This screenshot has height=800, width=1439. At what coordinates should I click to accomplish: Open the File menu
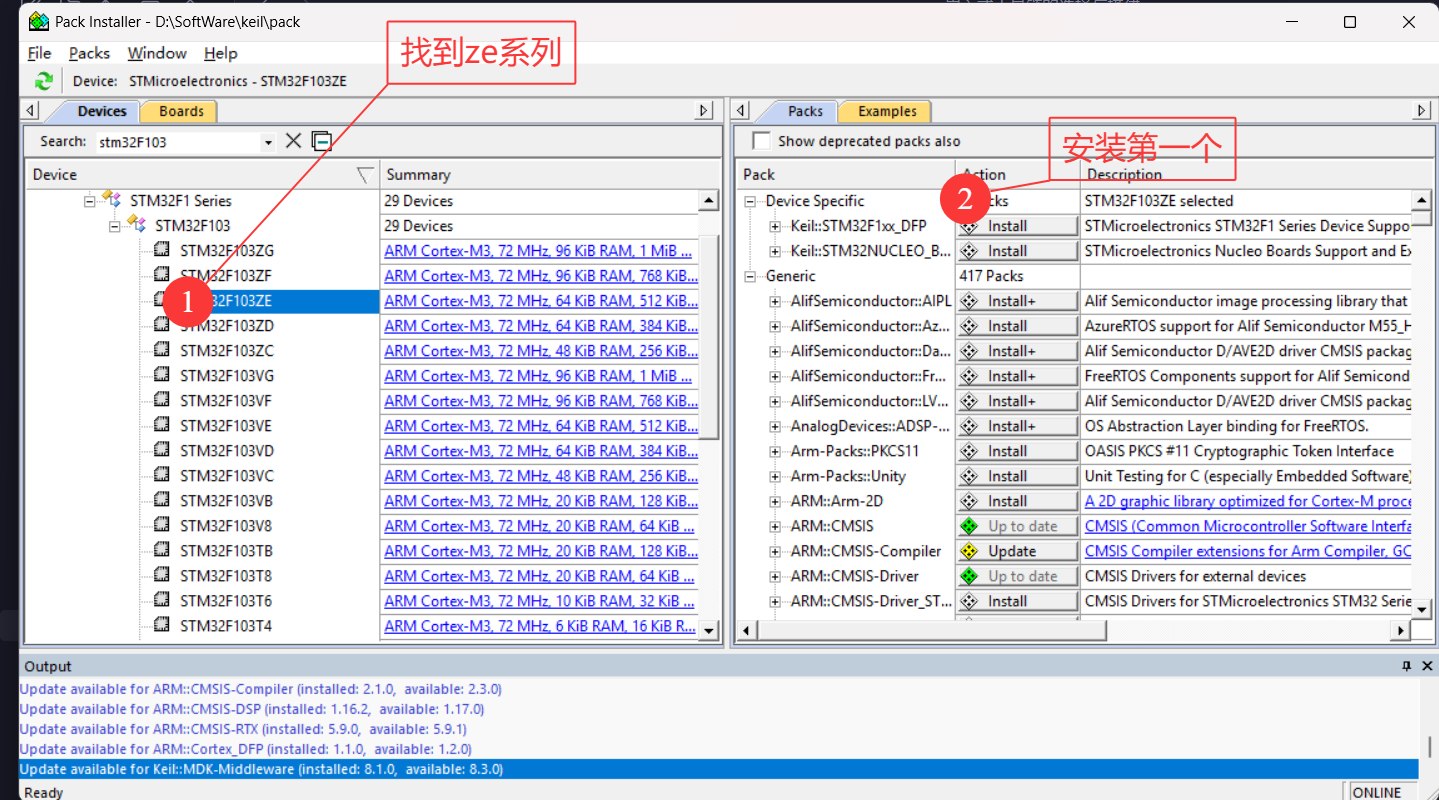[x=40, y=53]
